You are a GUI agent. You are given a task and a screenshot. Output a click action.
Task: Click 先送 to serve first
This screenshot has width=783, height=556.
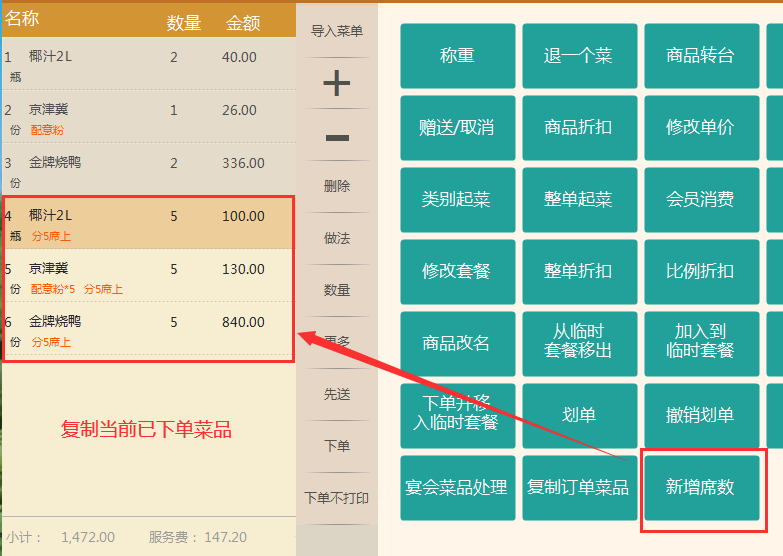pos(337,394)
